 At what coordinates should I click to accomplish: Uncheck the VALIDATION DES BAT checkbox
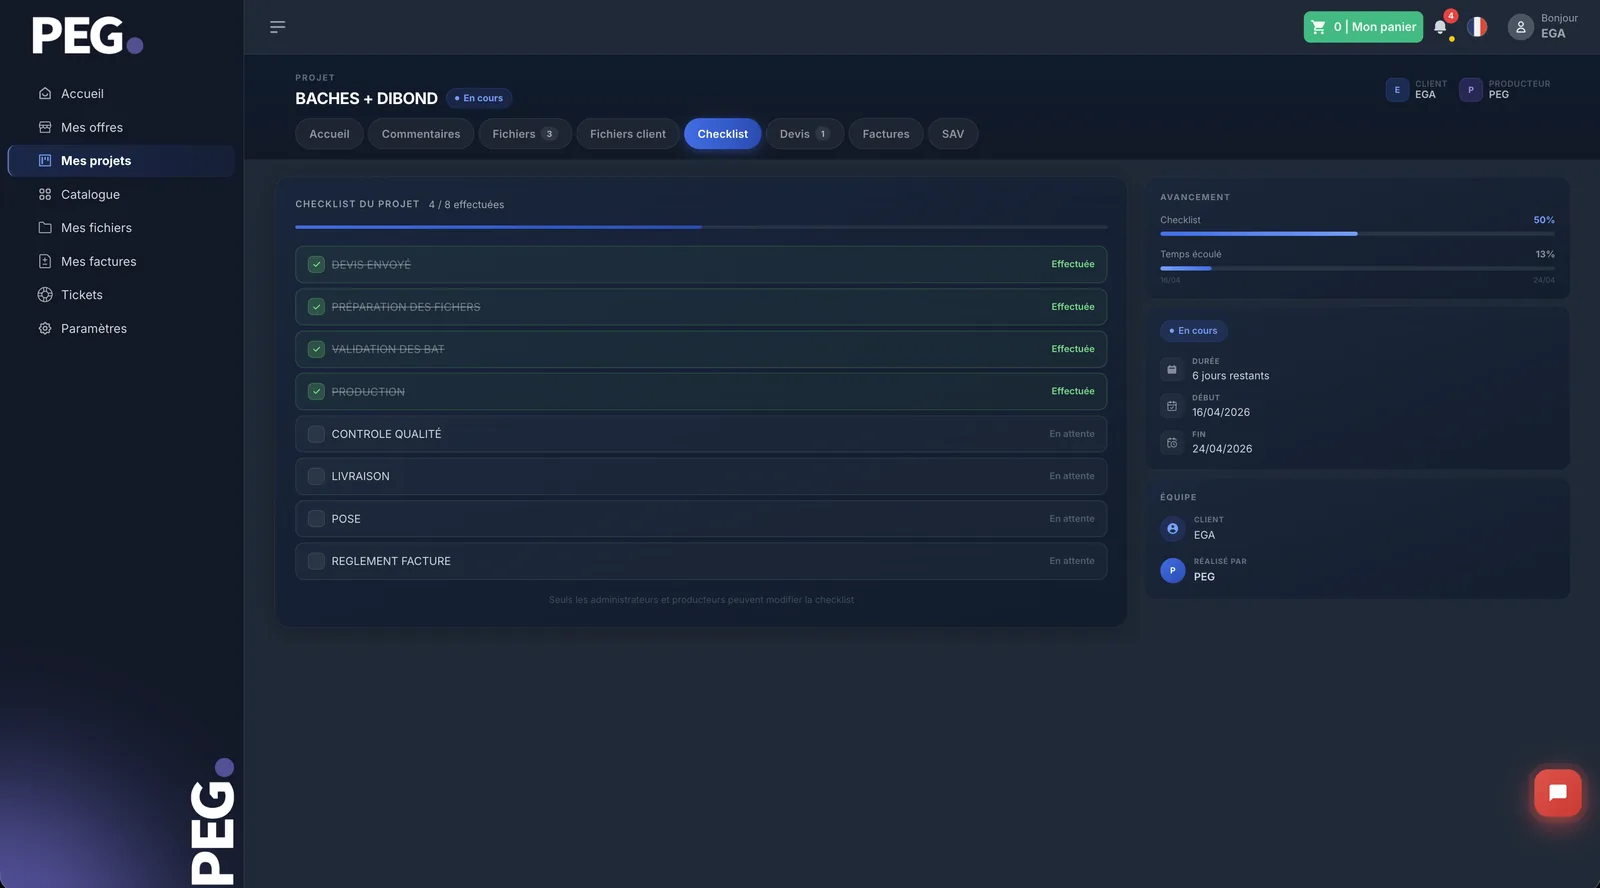click(316, 349)
